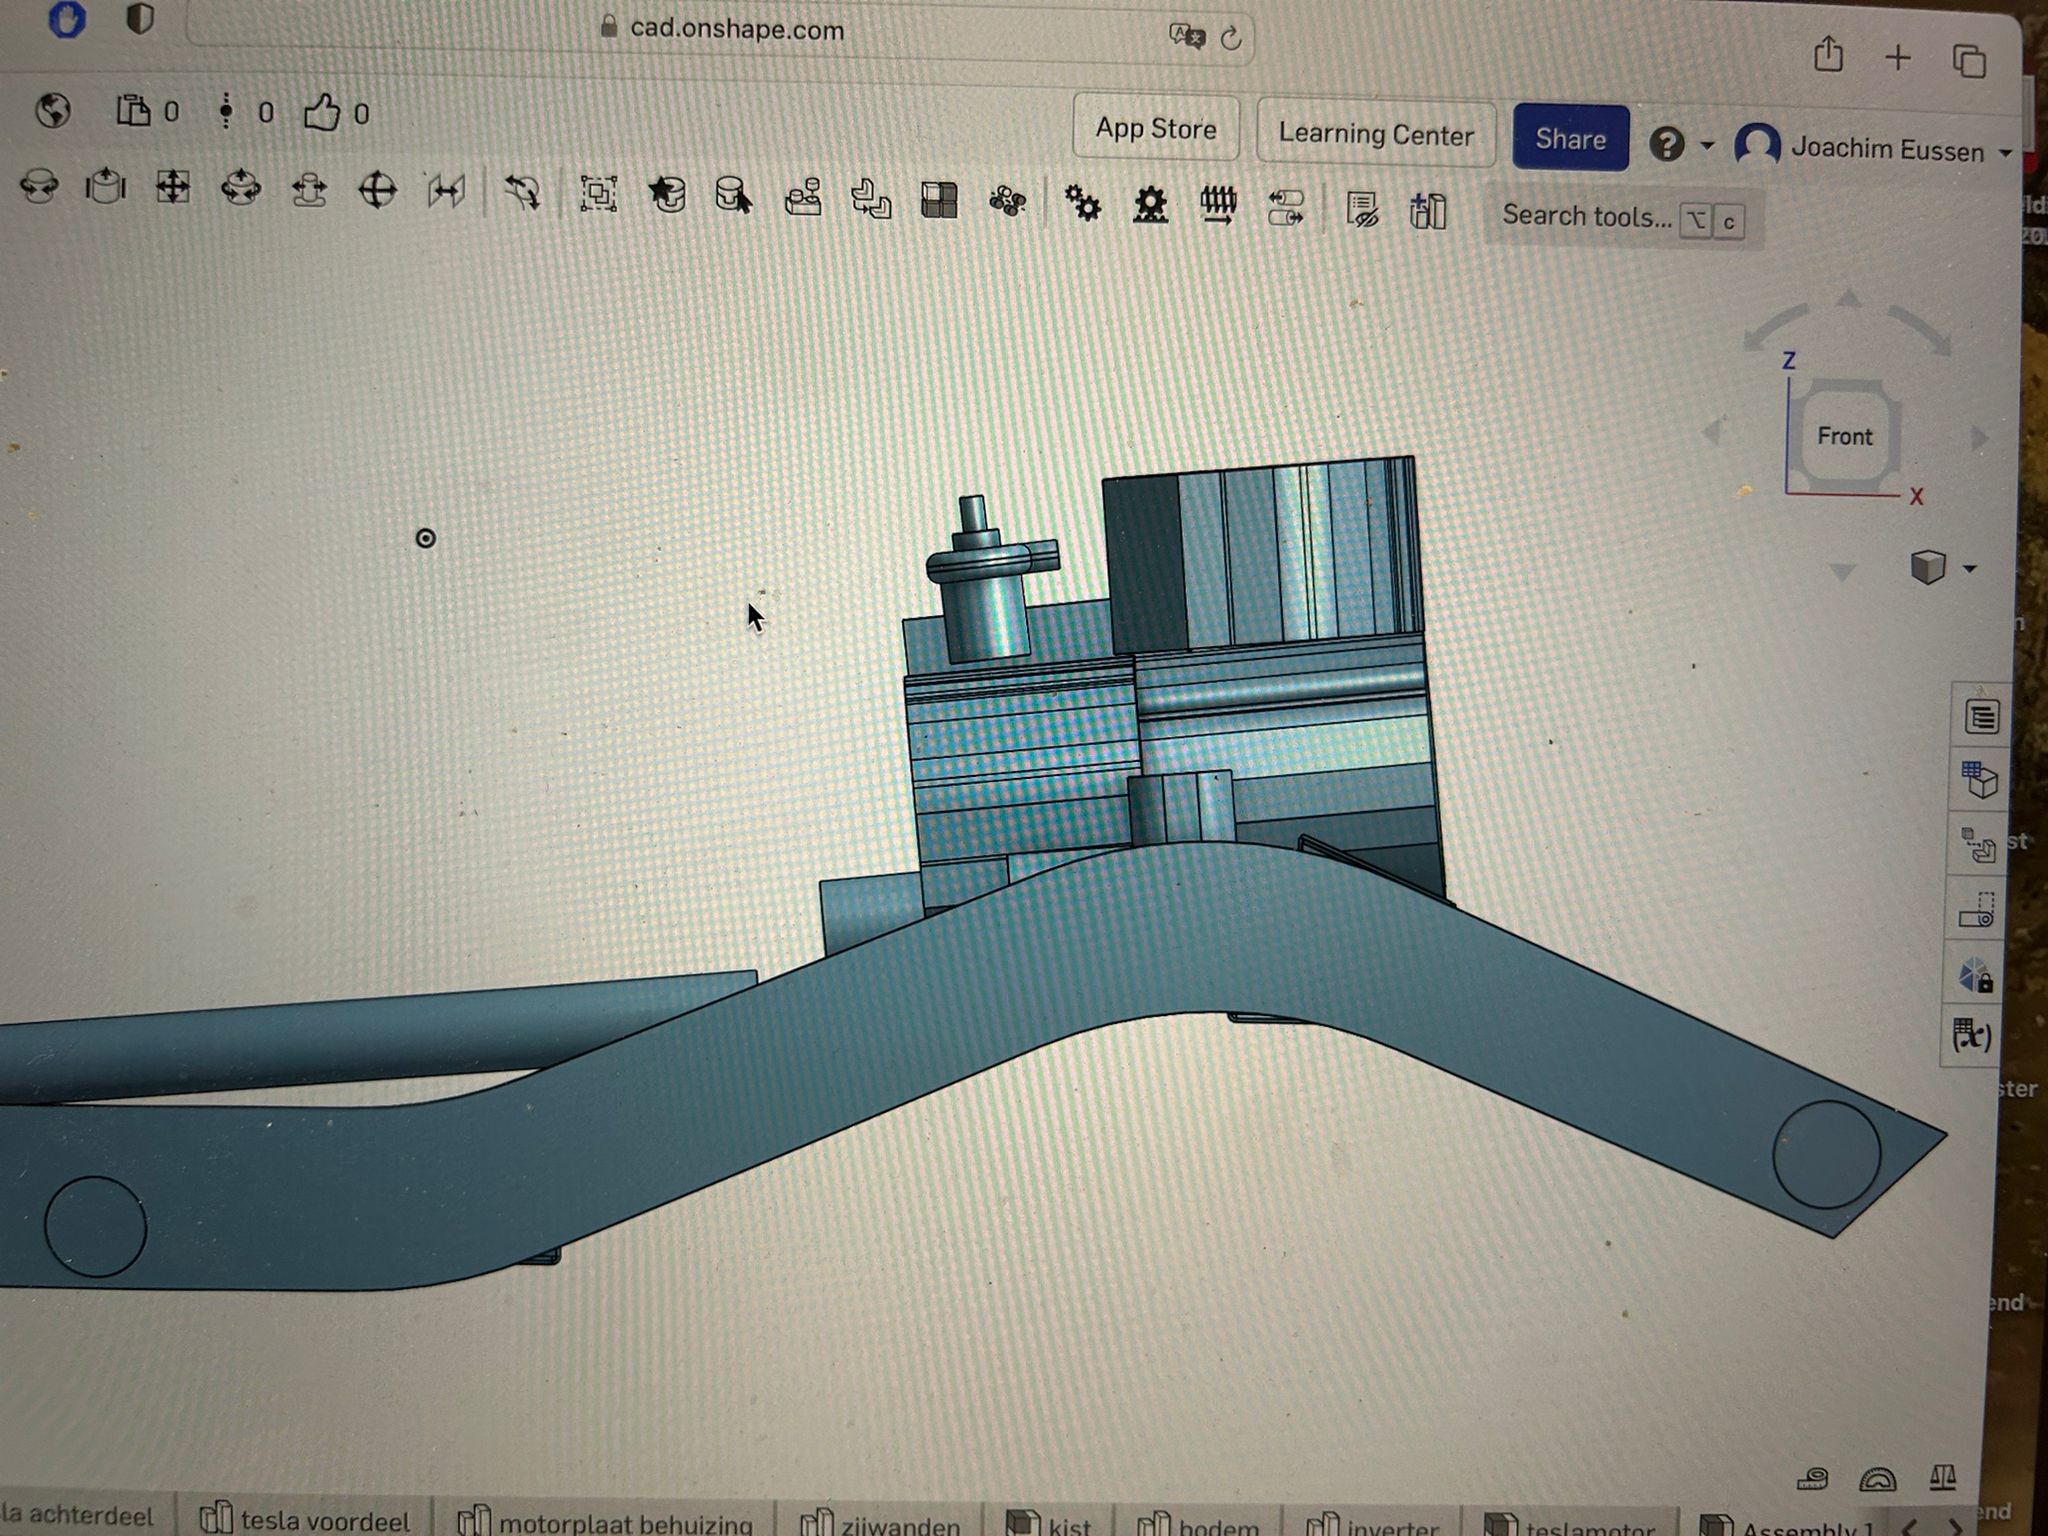Select the Rack and pinion relation tool

click(x=1150, y=205)
